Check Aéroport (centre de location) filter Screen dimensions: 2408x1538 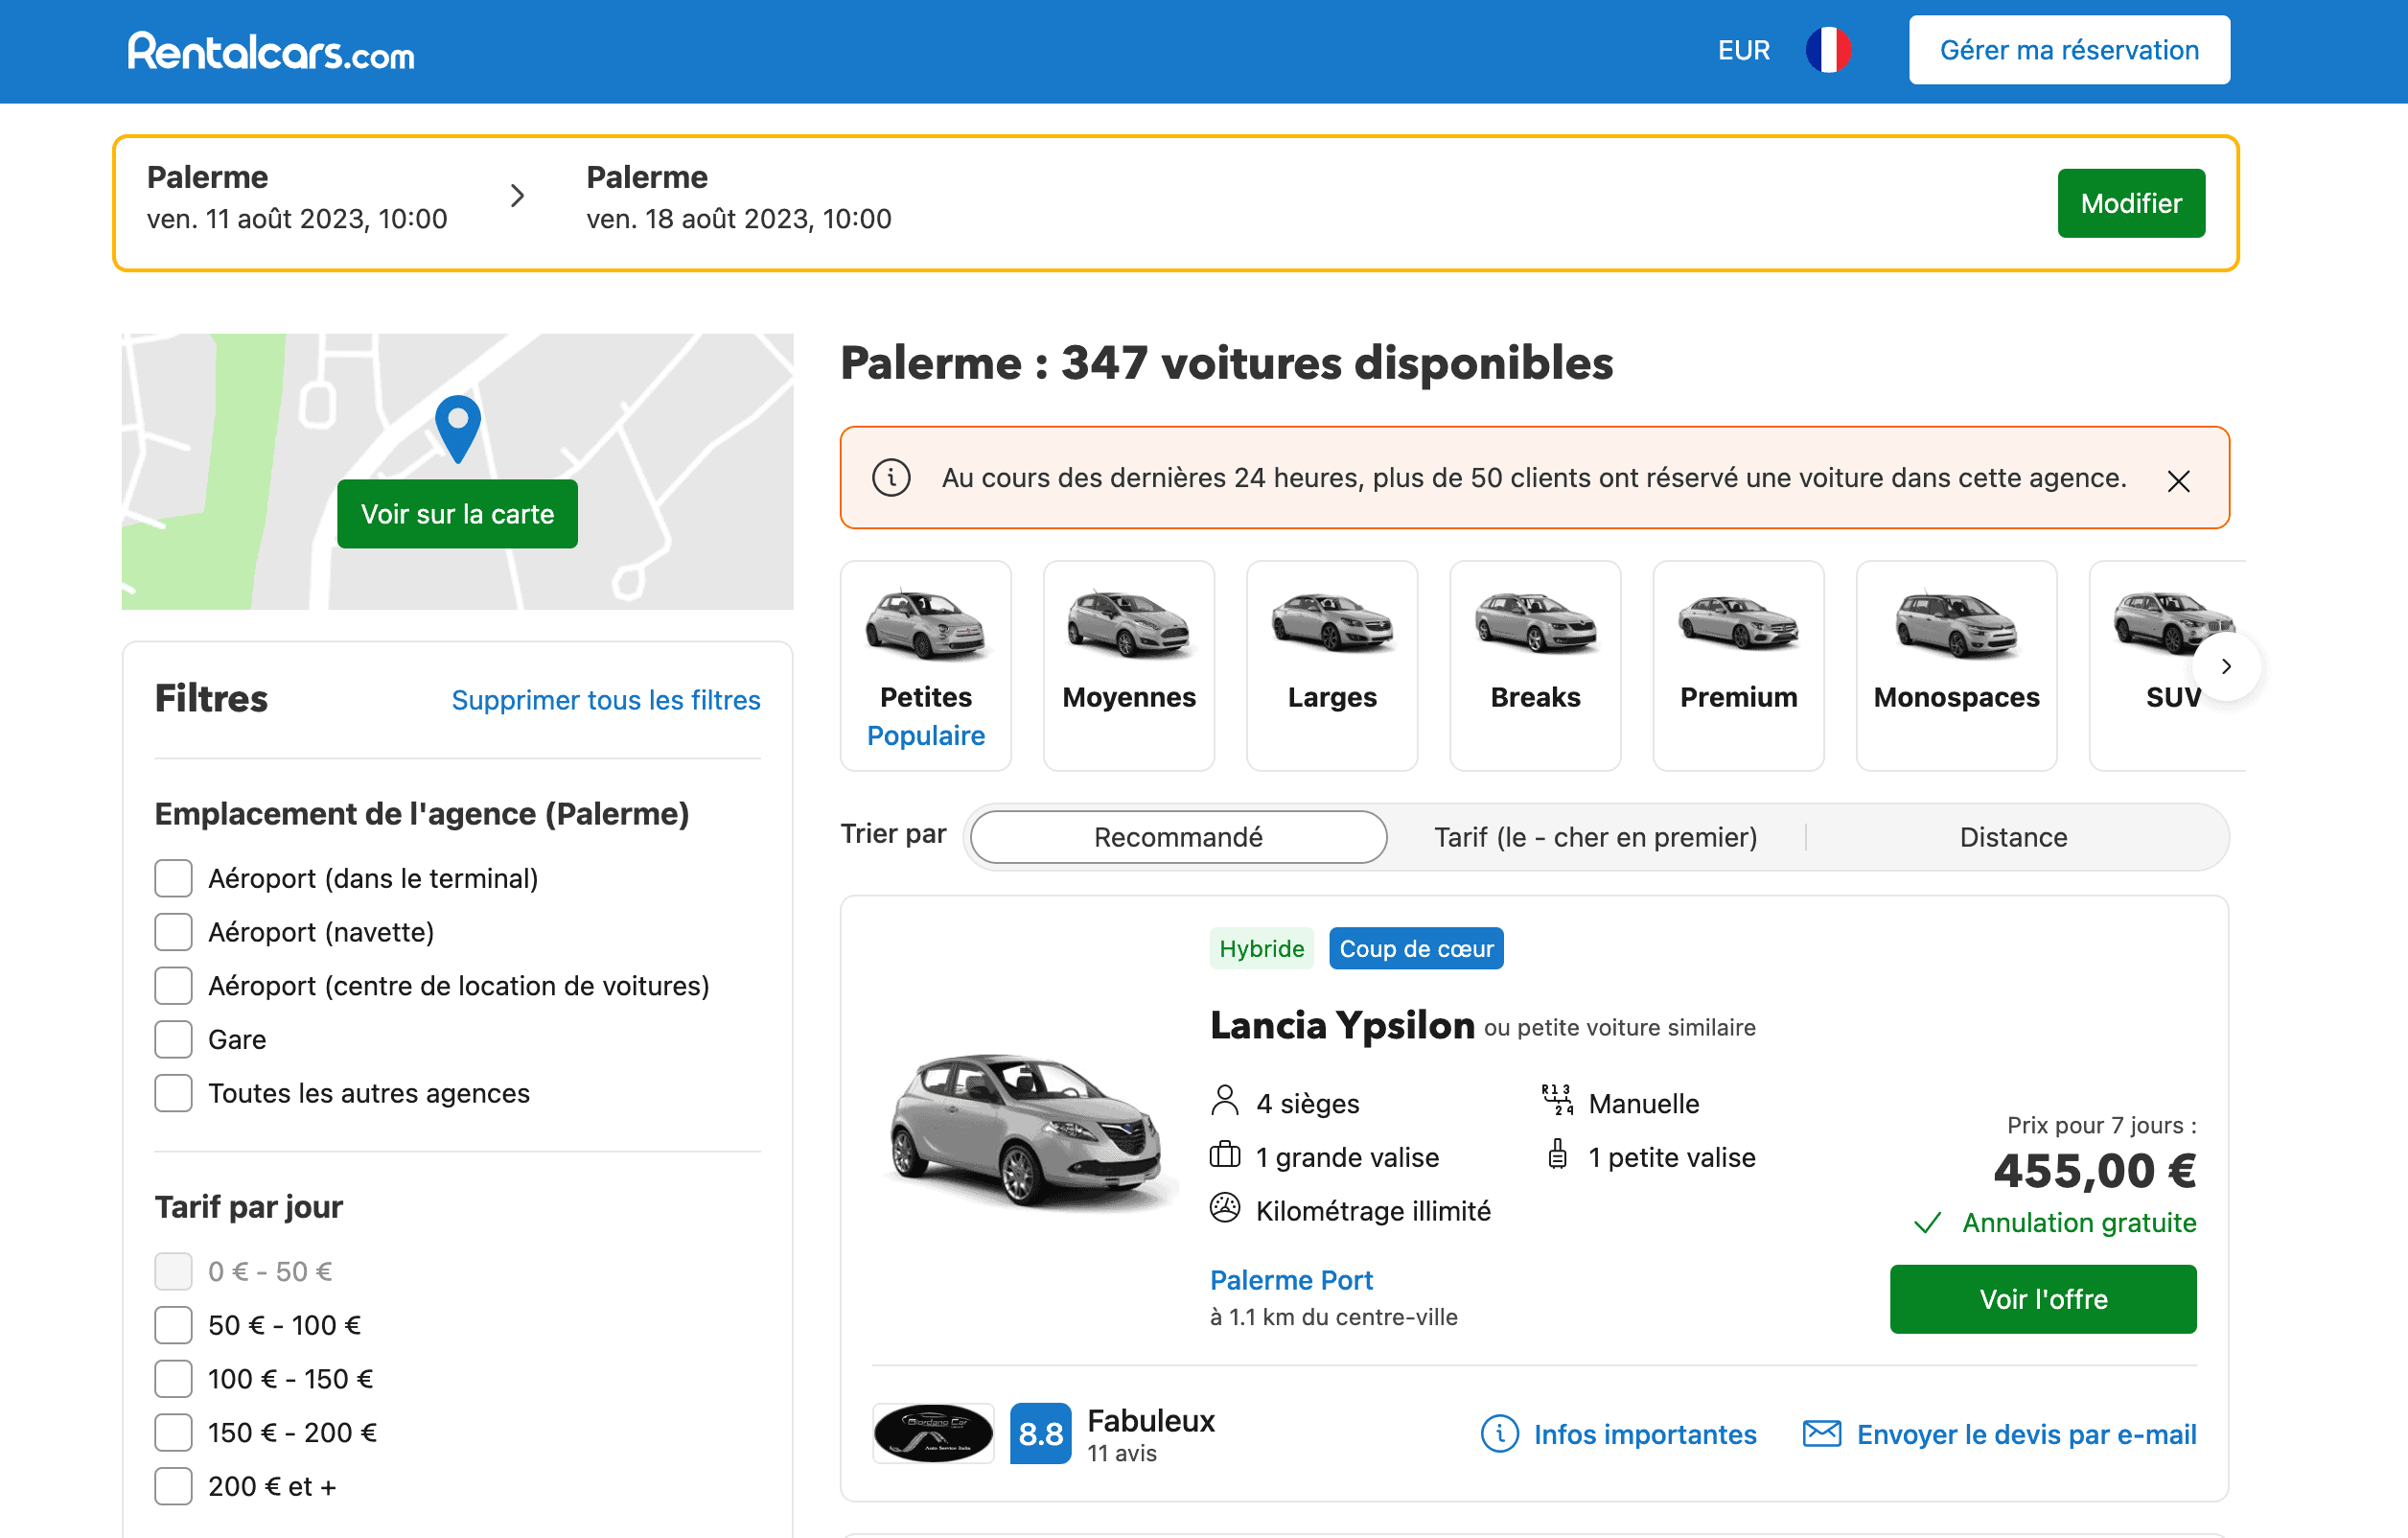(173, 986)
